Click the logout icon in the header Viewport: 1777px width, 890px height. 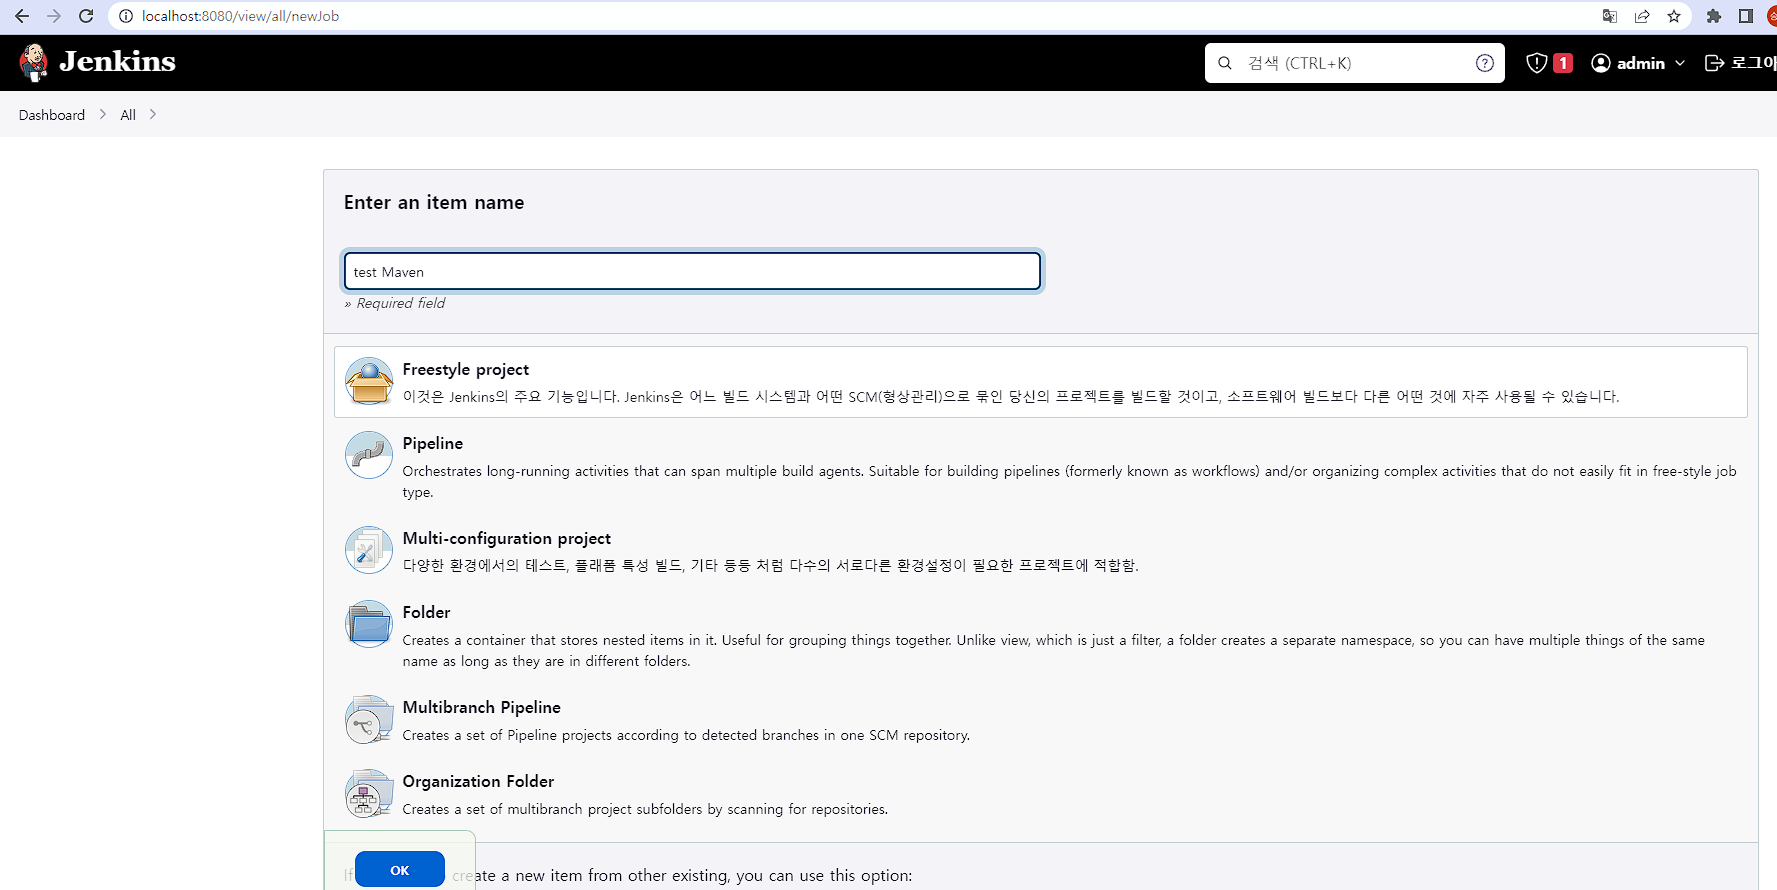coord(1714,63)
